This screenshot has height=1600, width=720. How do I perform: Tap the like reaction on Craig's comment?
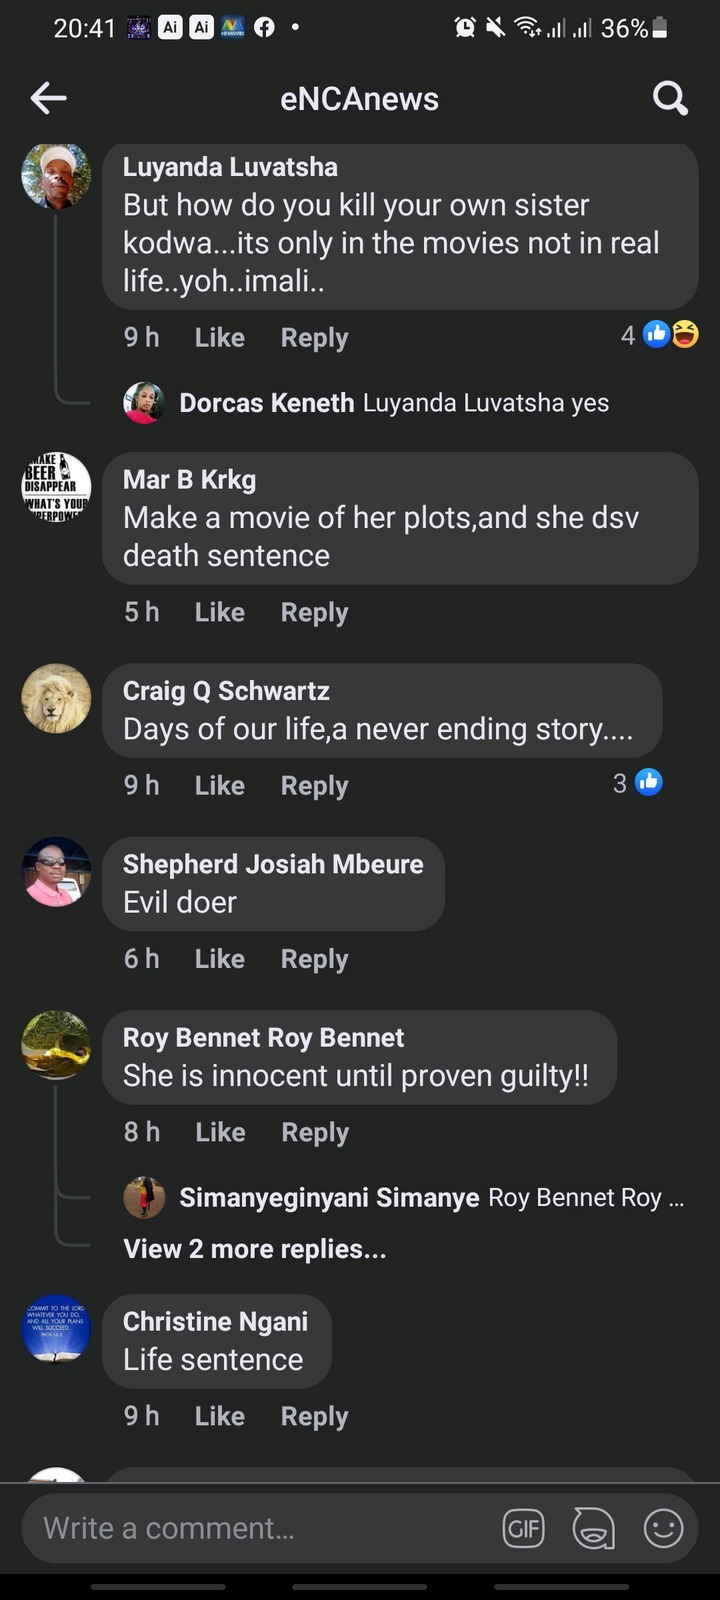click(648, 782)
